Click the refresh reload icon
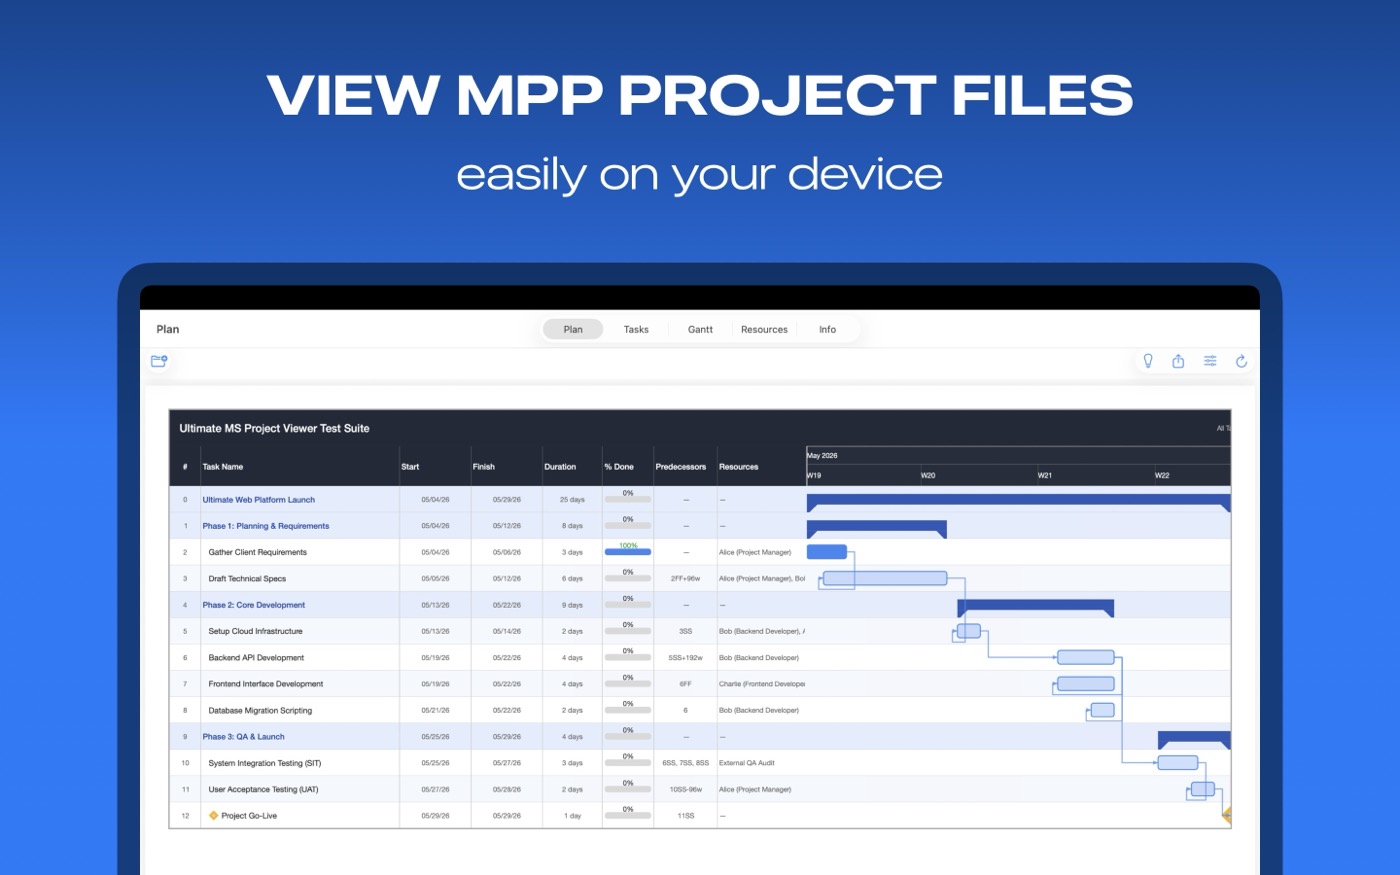Image resolution: width=1400 pixels, height=875 pixels. pos(1241,361)
